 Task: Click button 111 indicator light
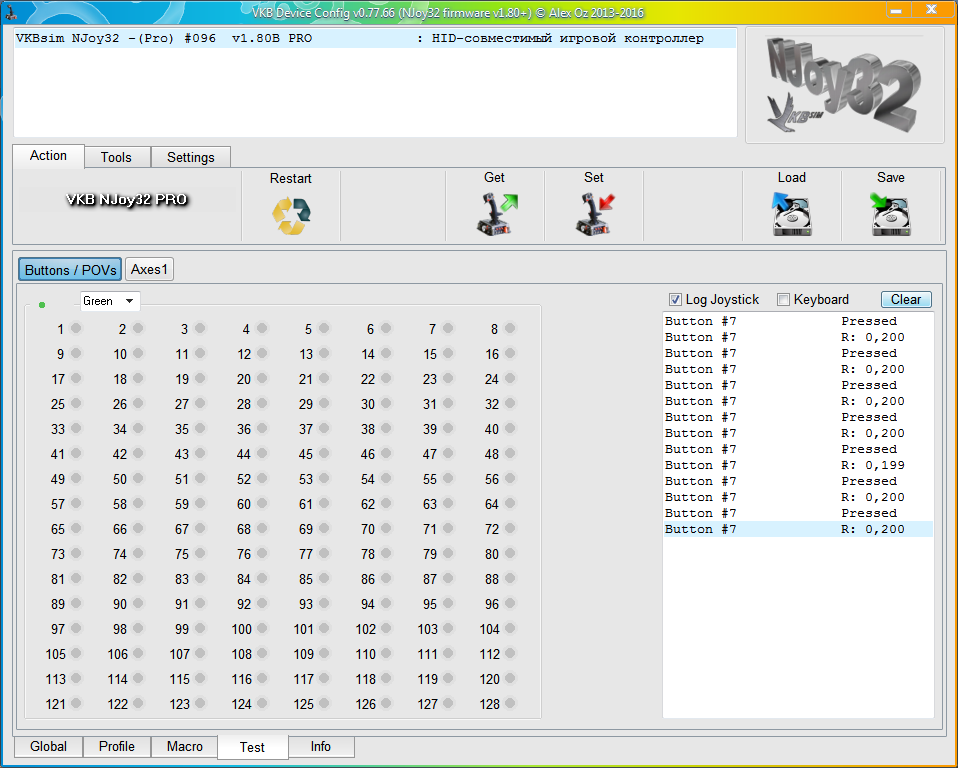[448, 653]
